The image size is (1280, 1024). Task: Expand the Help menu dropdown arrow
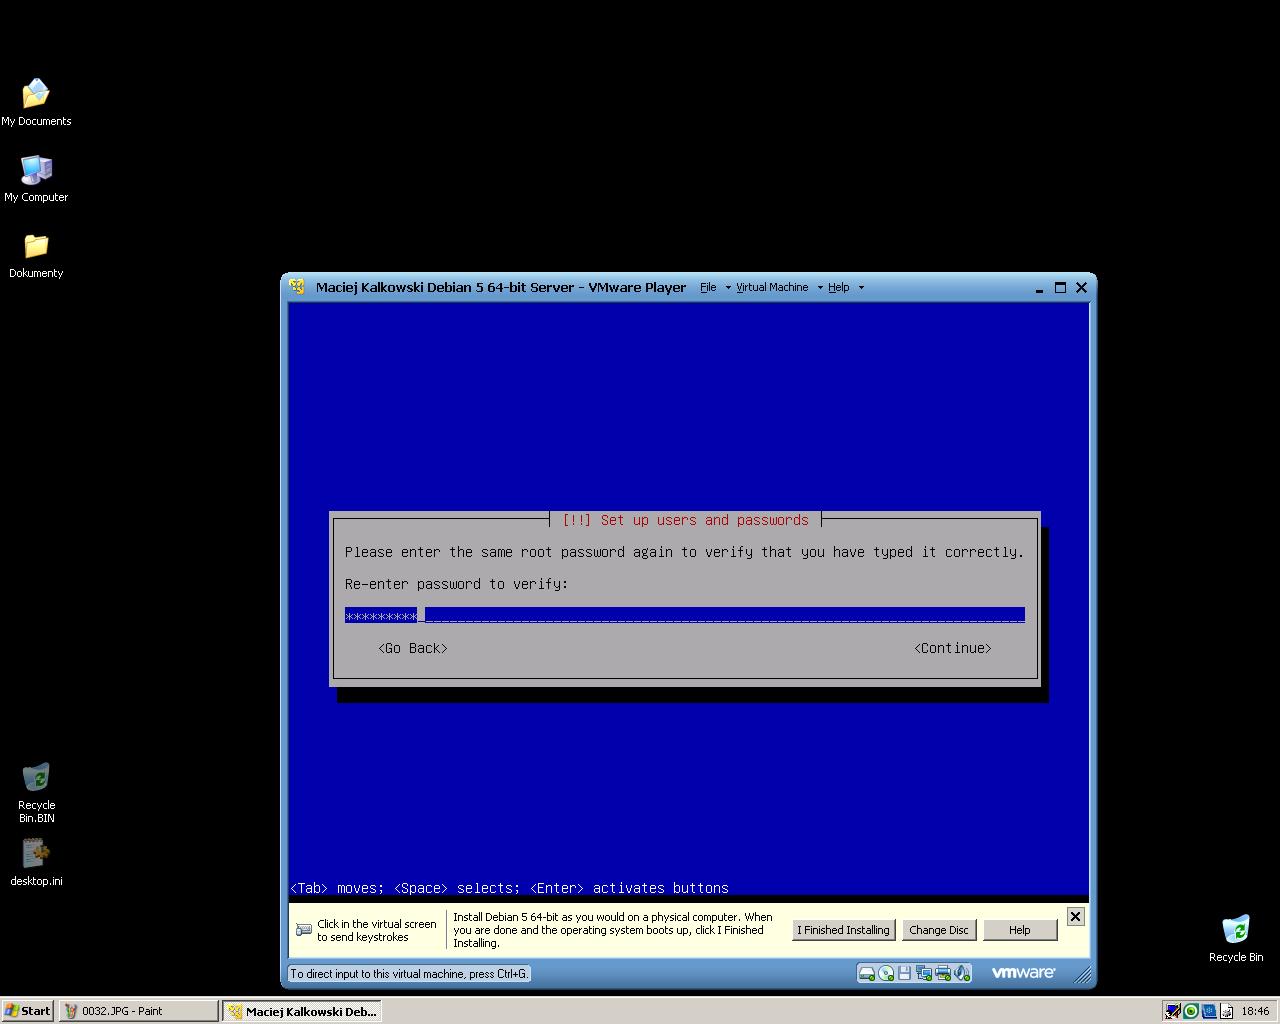(x=861, y=288)
